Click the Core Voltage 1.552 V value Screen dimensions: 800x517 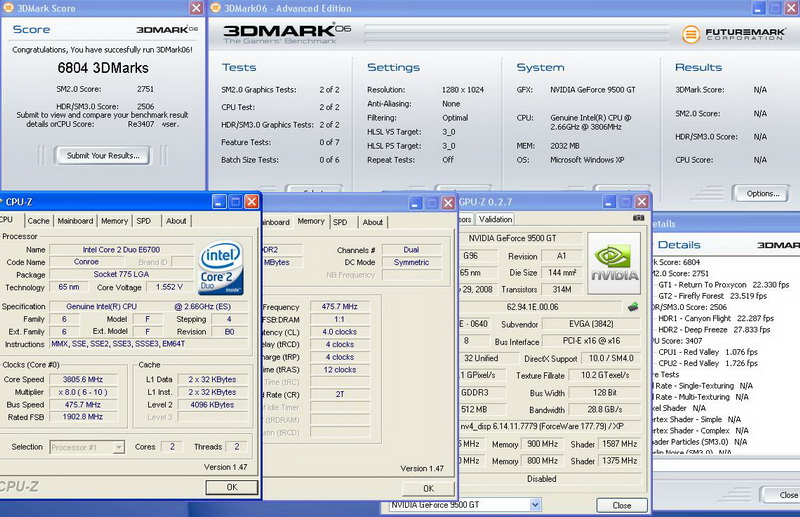169,287
